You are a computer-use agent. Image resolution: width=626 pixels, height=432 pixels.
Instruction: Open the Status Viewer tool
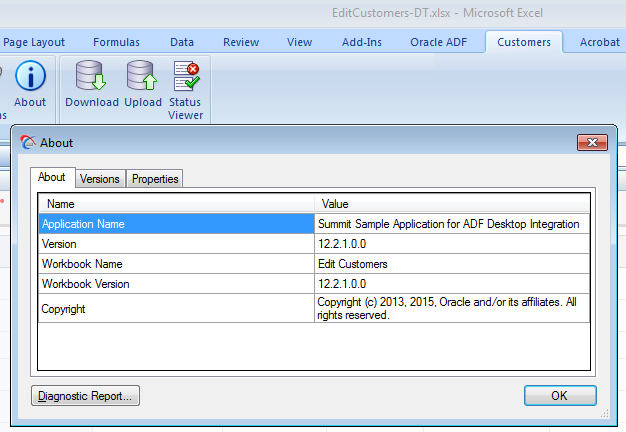click(x=186, y=90)
